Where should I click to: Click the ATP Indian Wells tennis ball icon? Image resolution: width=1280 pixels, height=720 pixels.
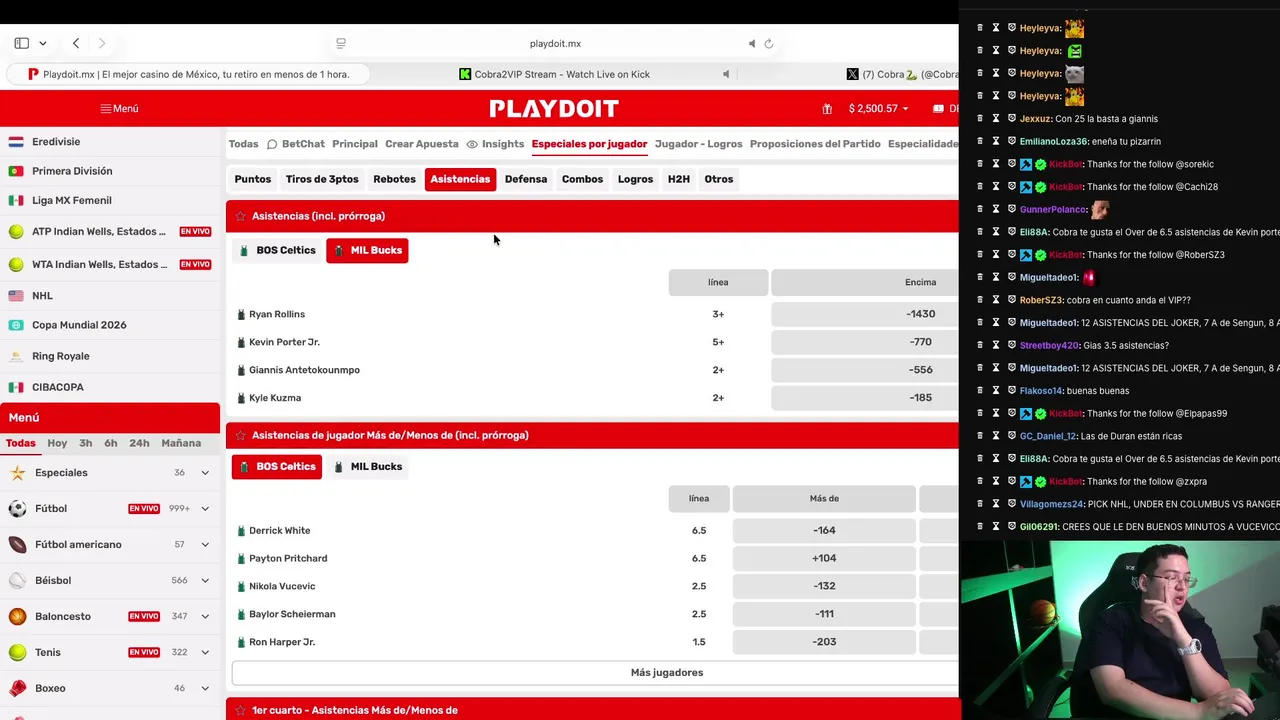coord(16,231)
